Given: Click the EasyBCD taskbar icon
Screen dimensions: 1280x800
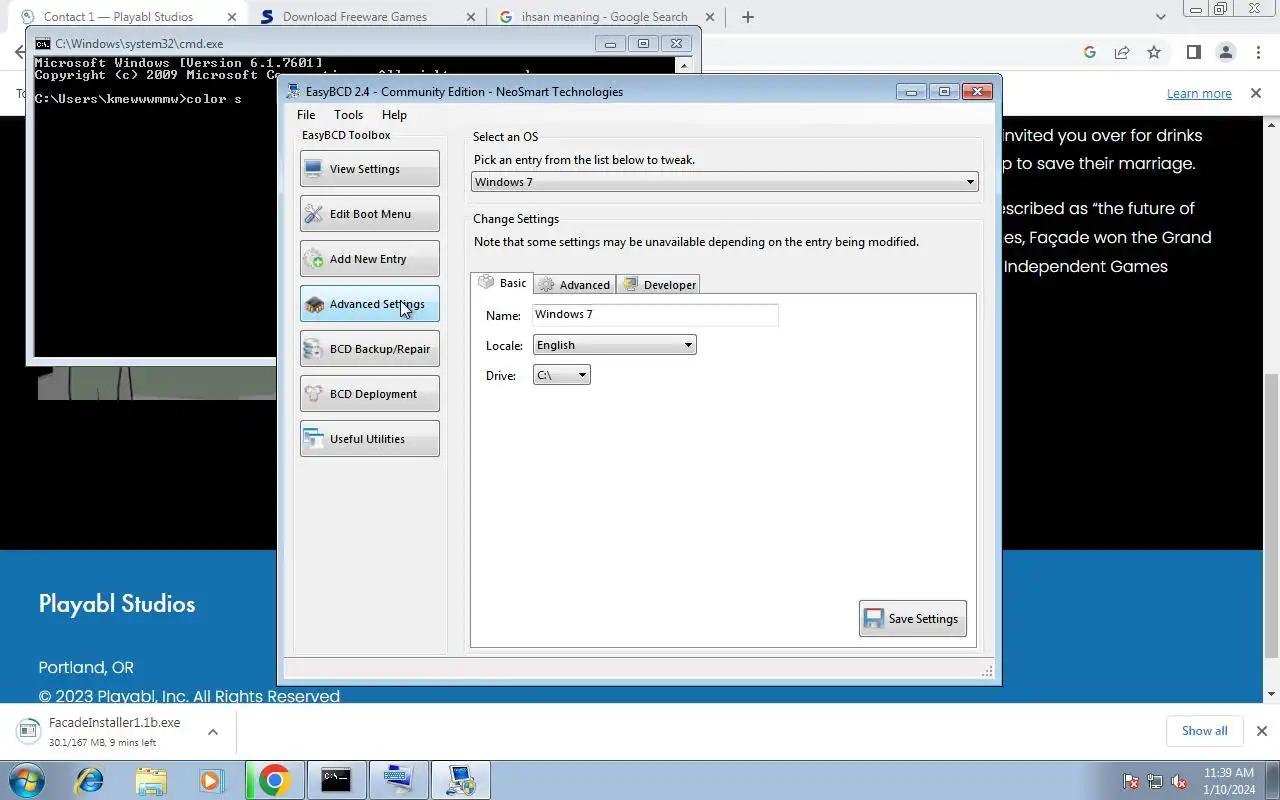Looking at the screenshot, I should pos(460,780).
